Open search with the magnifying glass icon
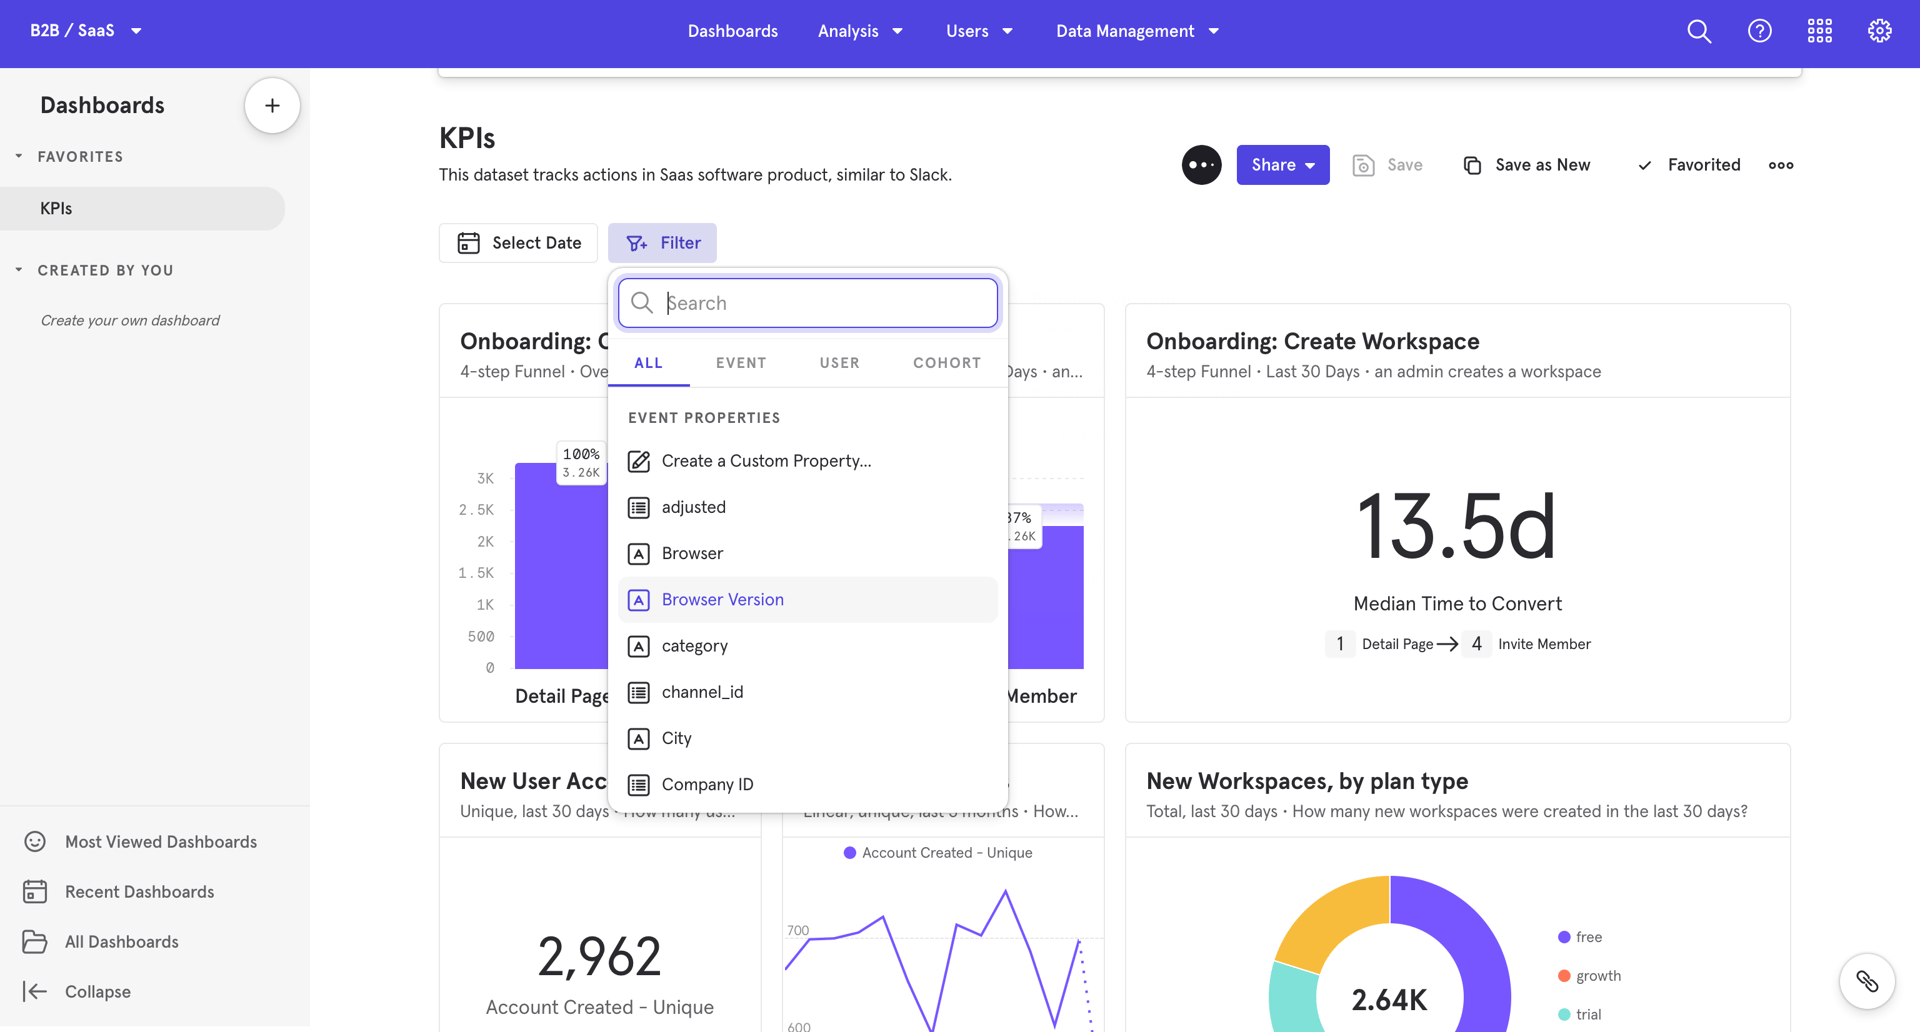 [x=1698, y=31]
